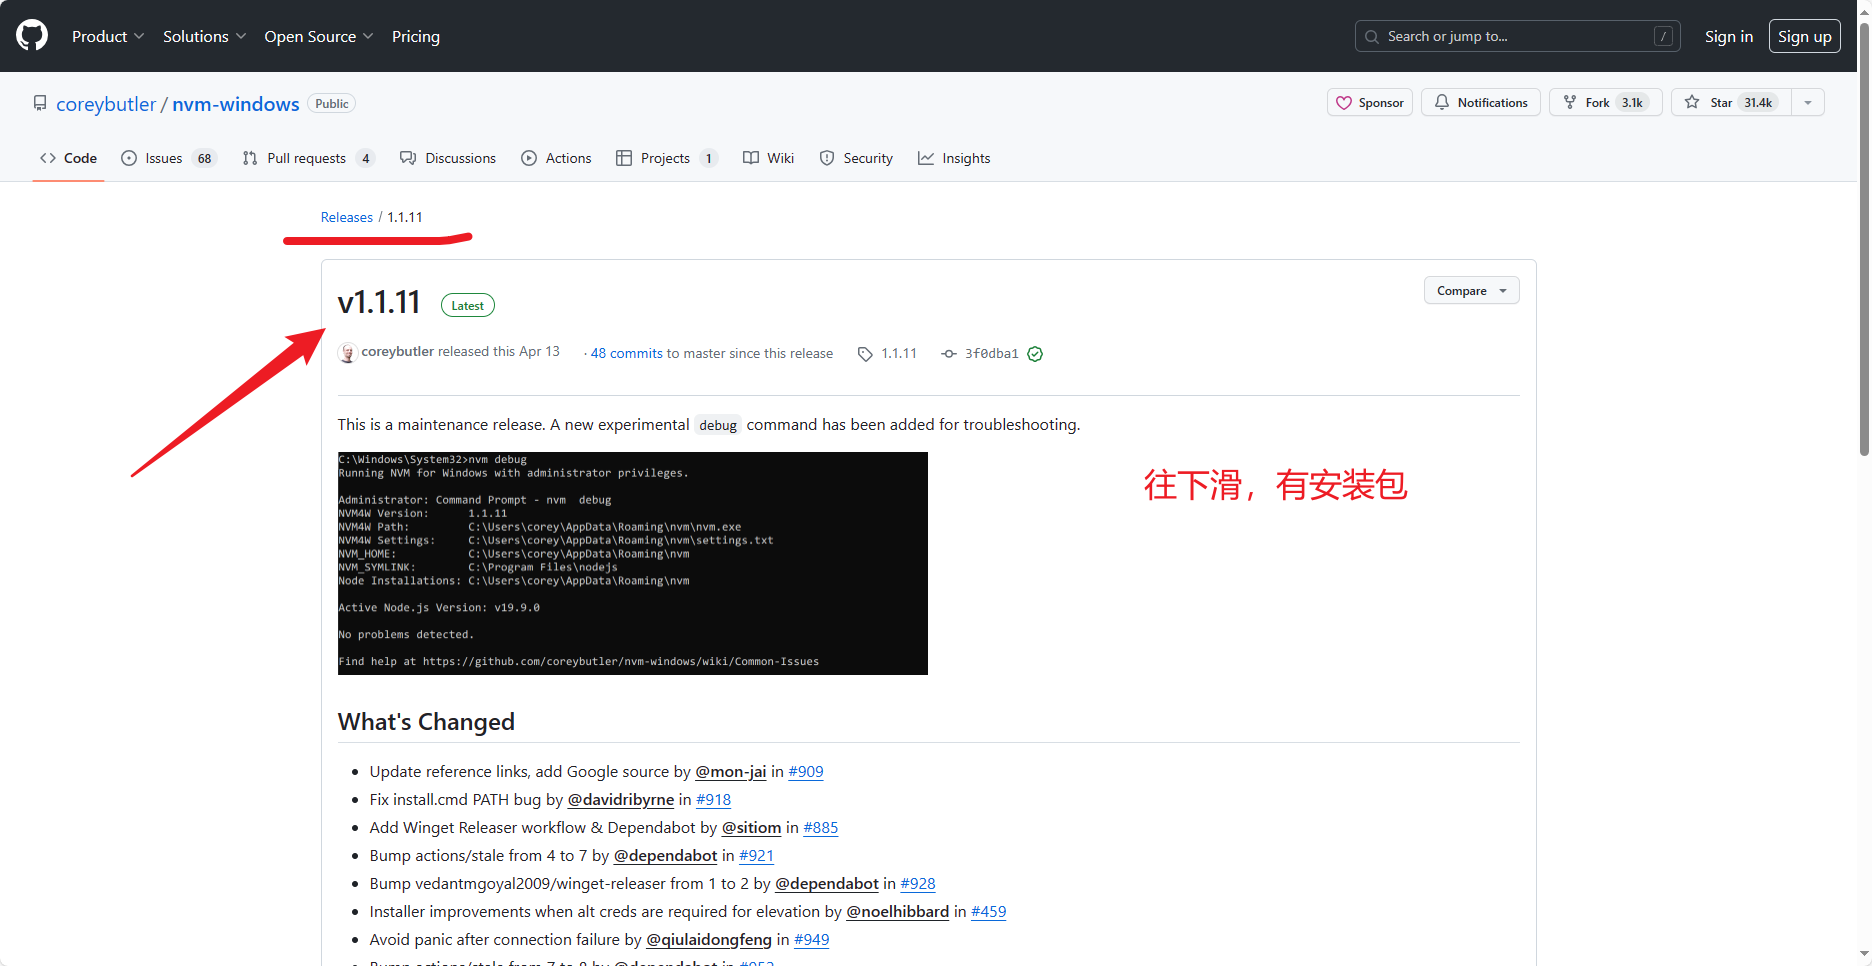
Task: Open the @qiulaidongfeng user mention
Action: pyautogui.click(x=709, y=939)
